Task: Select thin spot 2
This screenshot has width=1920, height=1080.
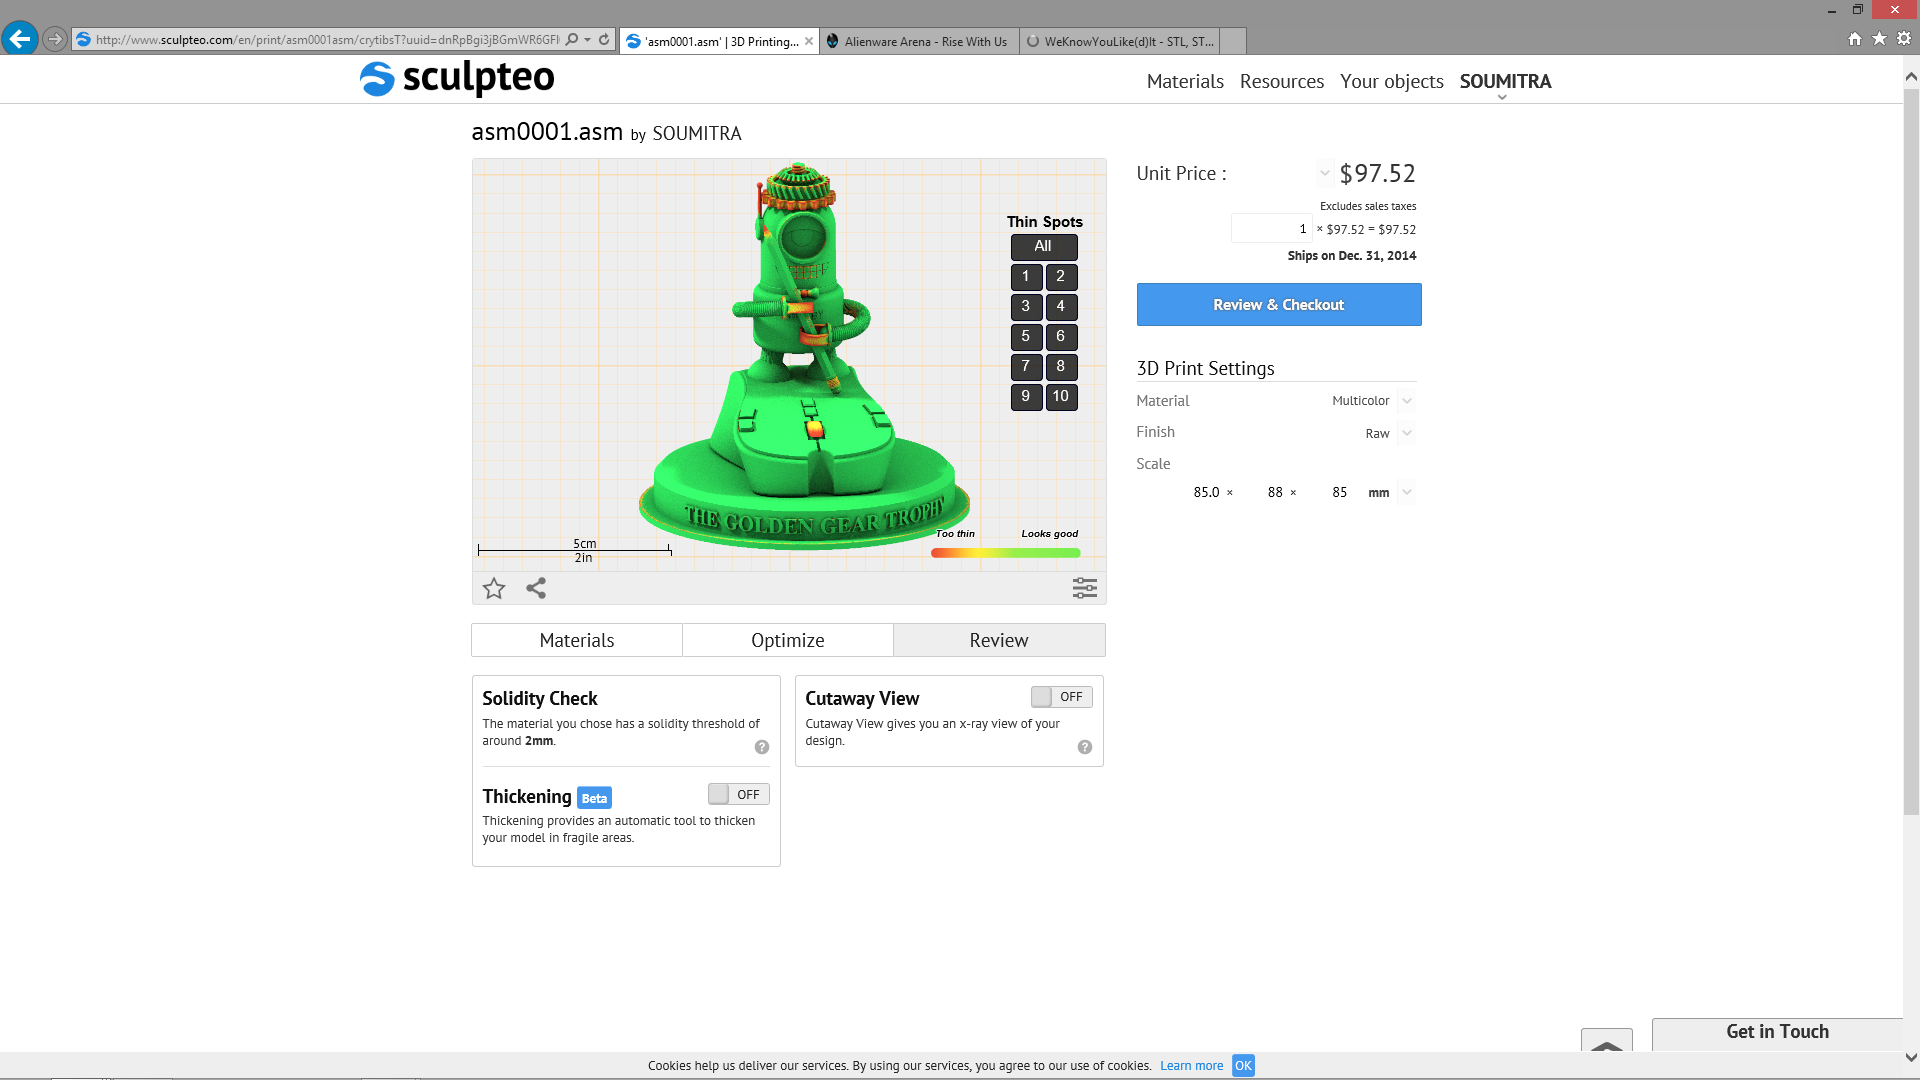Action: tap(1062, 277)
